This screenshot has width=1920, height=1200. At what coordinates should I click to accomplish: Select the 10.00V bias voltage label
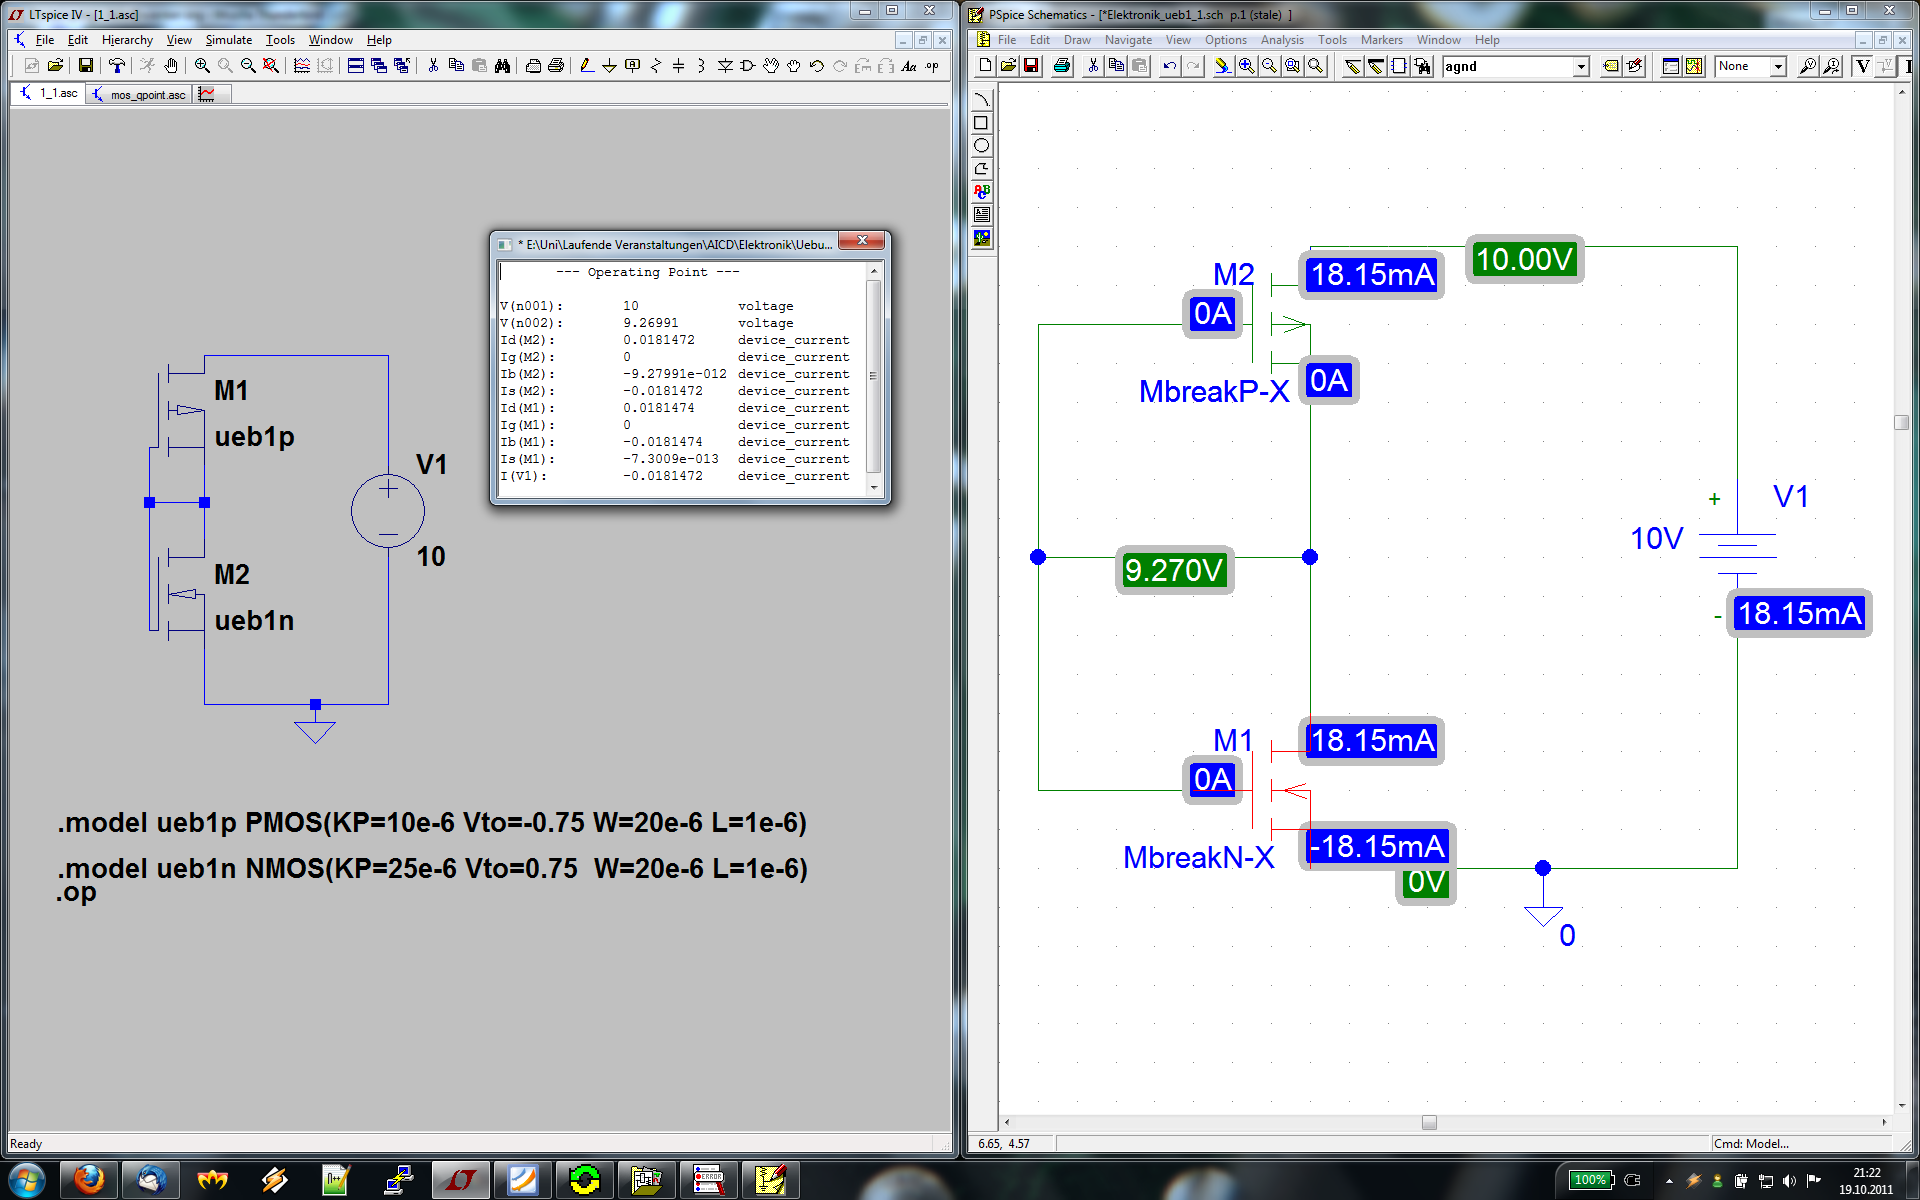coord(1525,260)
